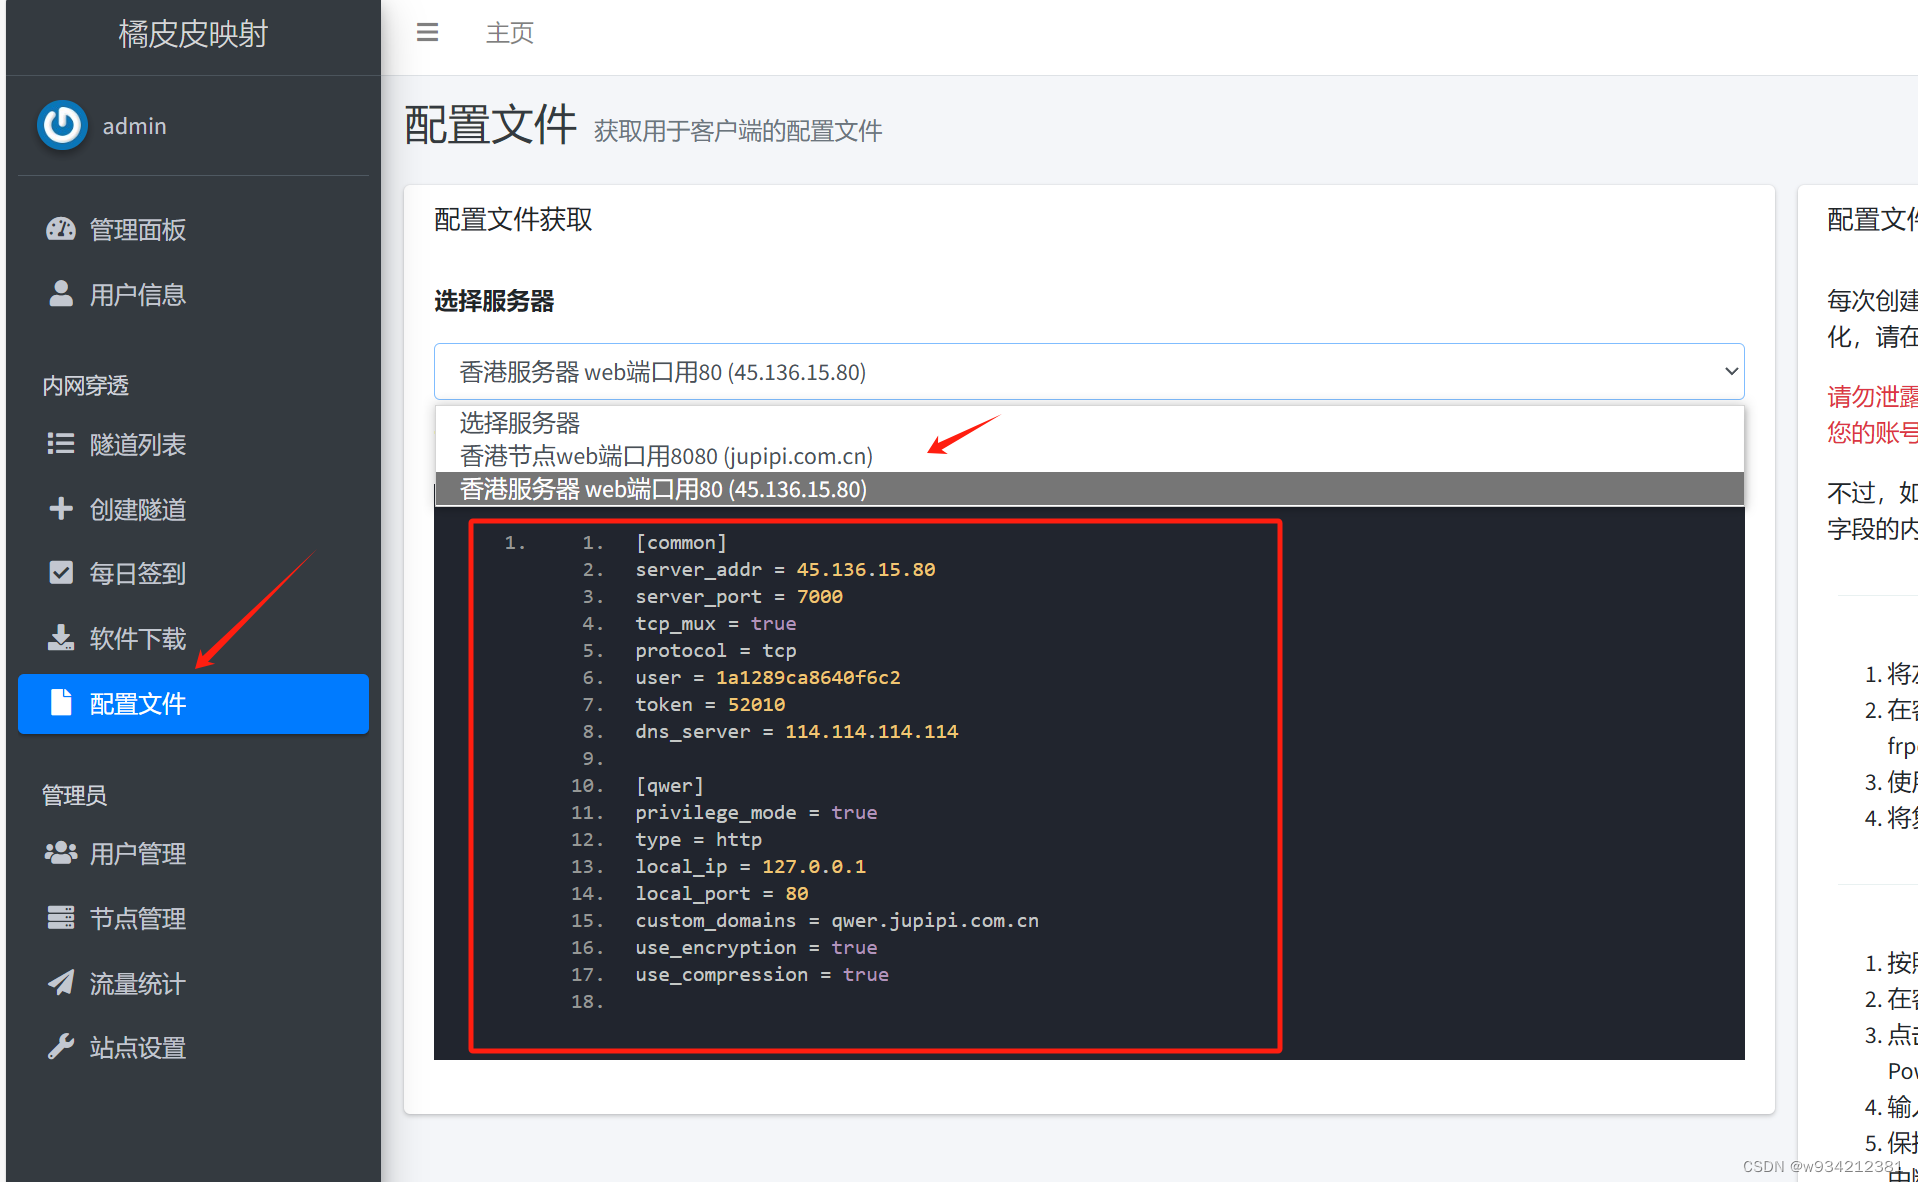Click the protocol = tcp line
1918x1182 pixels.
tap(716, 650)
